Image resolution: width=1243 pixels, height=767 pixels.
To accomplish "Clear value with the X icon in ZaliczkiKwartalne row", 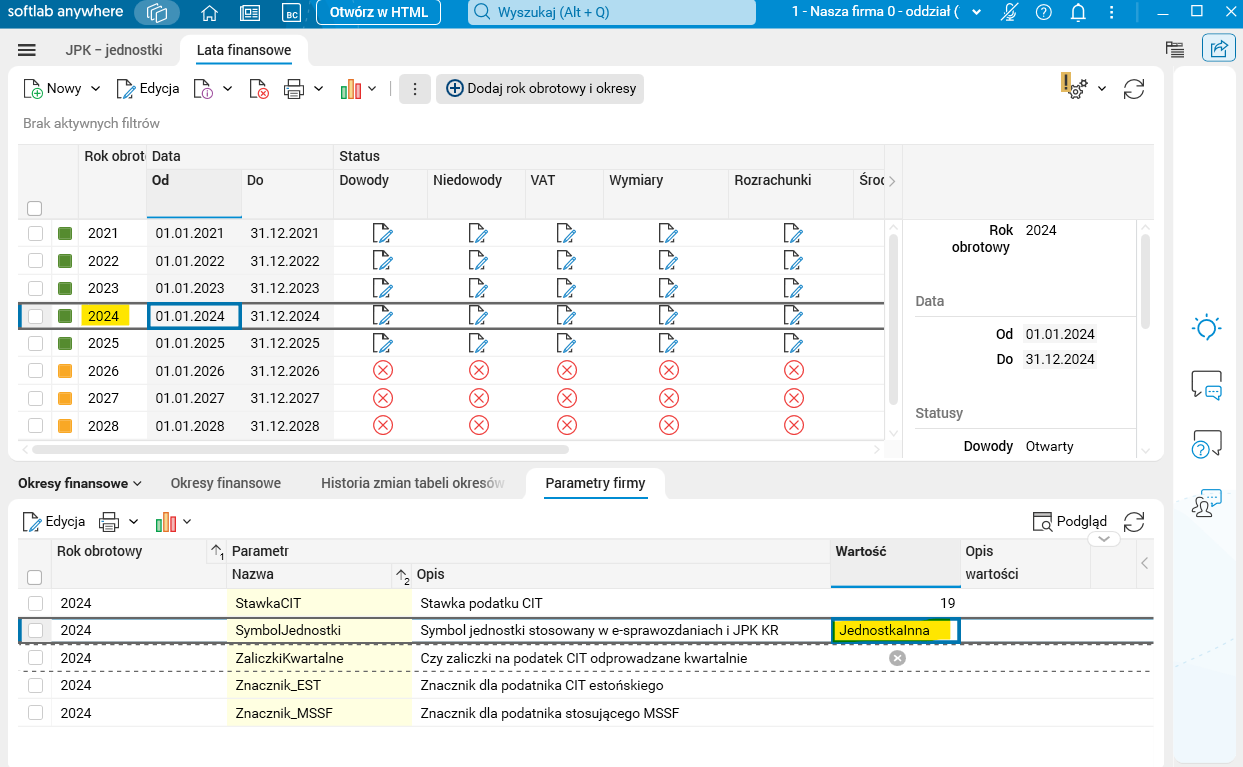I will pos(897,657).
